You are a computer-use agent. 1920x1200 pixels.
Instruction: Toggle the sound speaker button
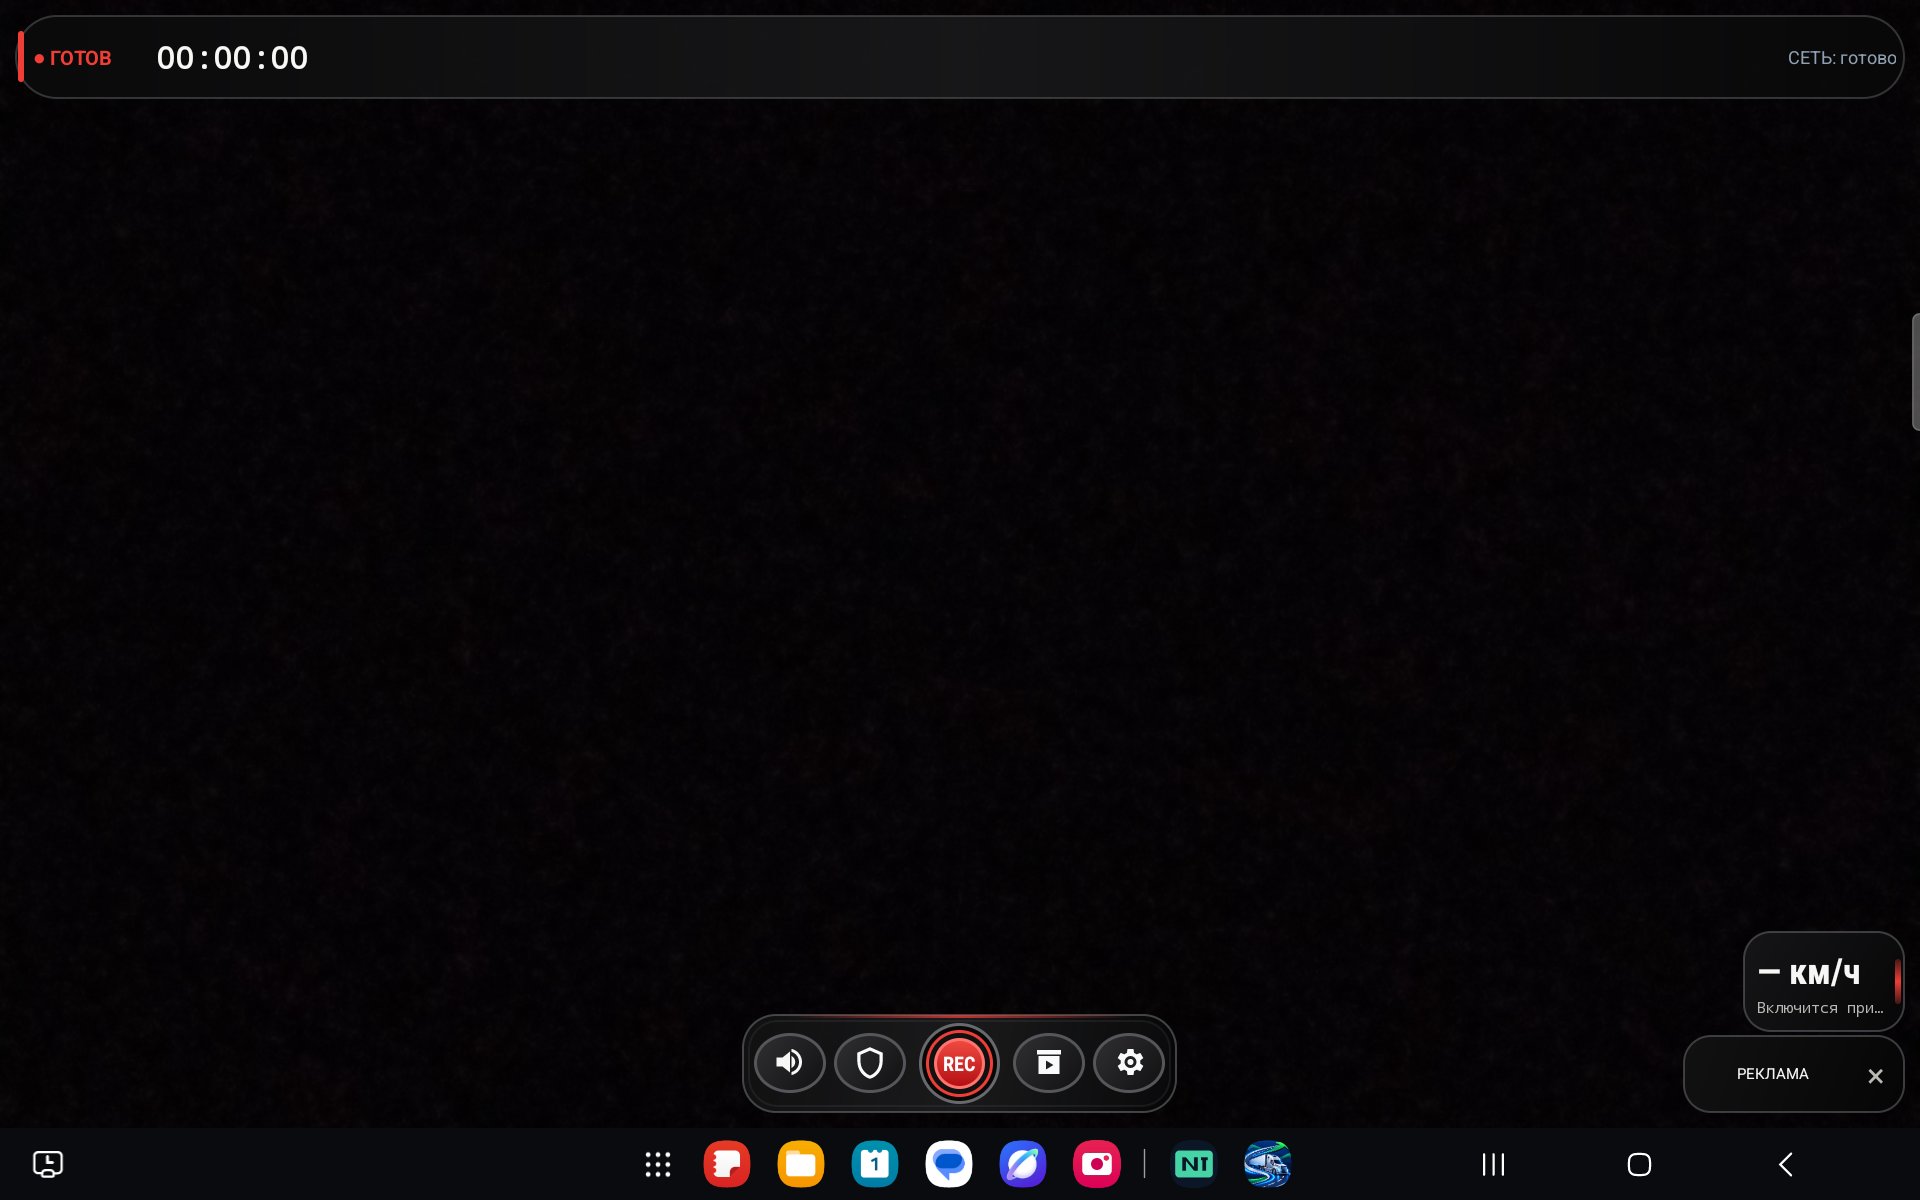coord(789,1063)
